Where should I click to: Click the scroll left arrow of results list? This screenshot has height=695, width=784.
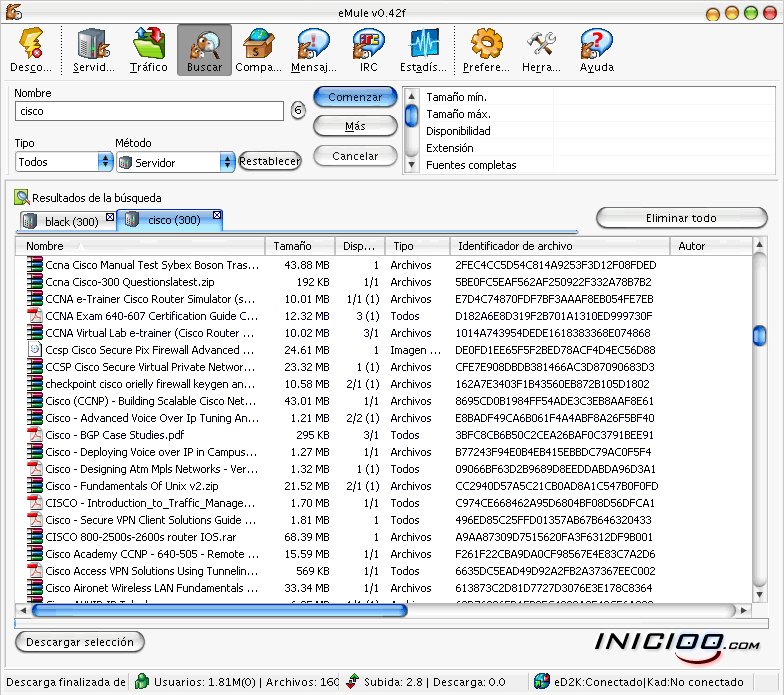click(x=22, y=610)
